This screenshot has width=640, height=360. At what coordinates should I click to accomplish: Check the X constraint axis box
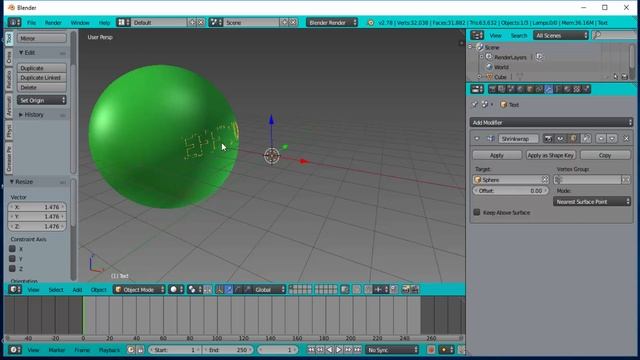tap(12, 249)
